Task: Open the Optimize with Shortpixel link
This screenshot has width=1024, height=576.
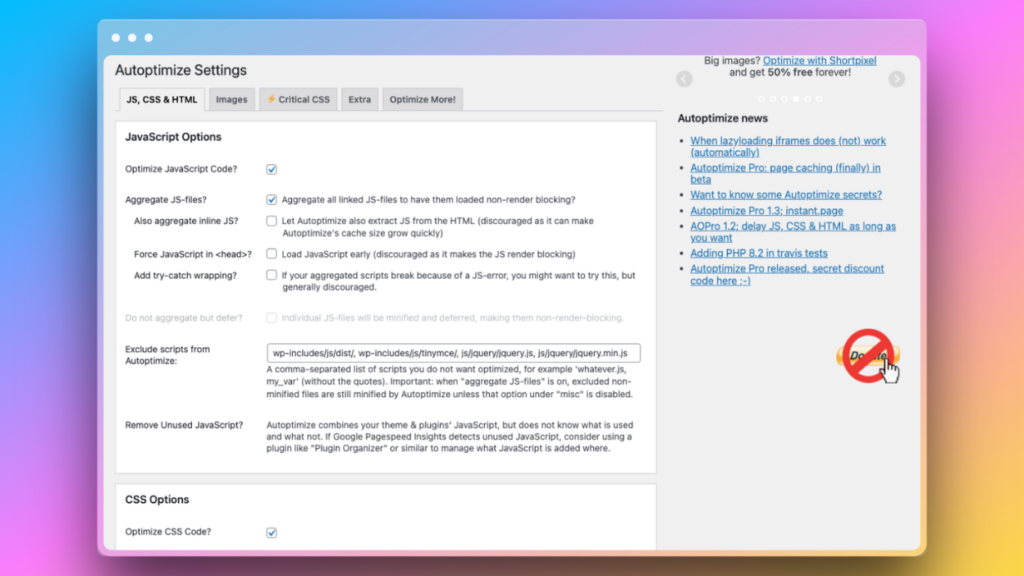Action: pos(820,60)
